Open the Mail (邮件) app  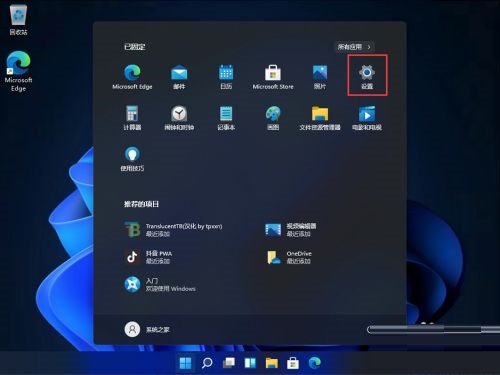179,77
